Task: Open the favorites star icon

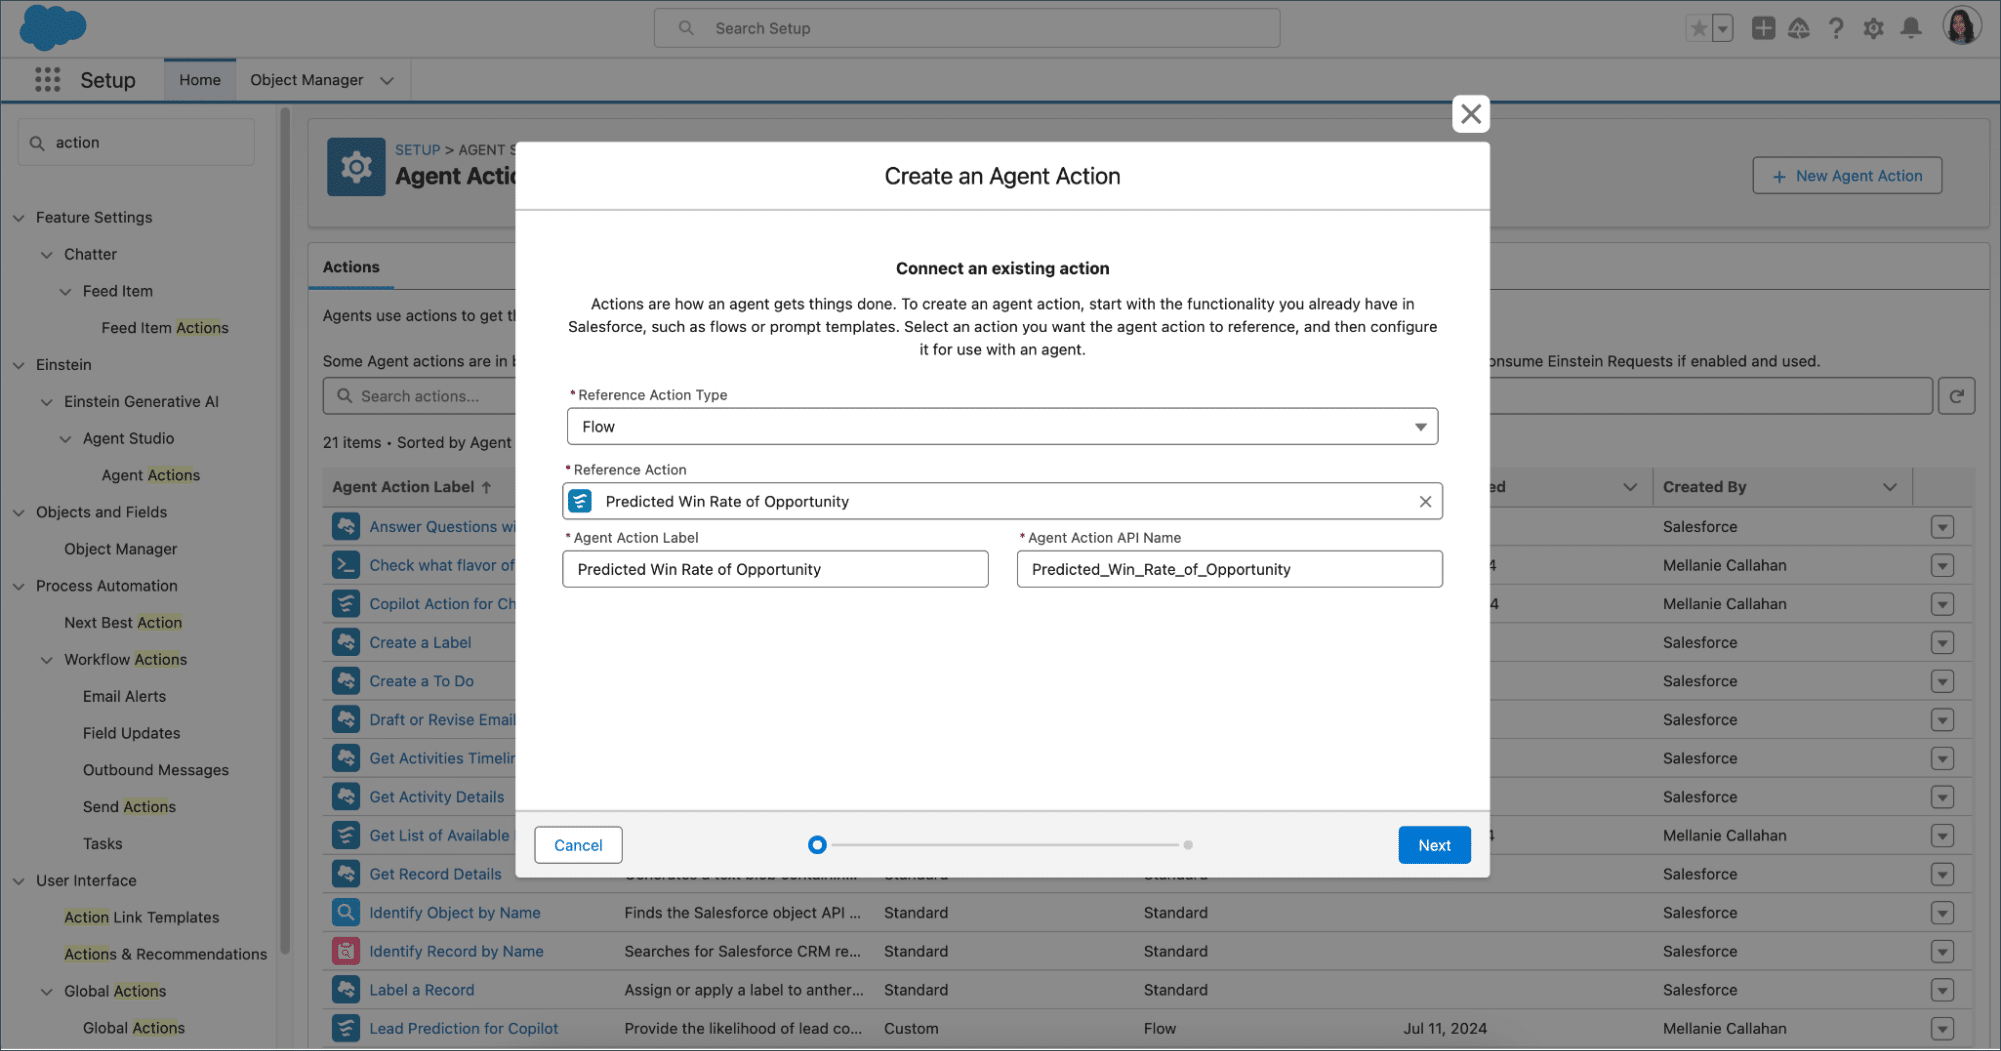Action: (x=1698, y=28)
